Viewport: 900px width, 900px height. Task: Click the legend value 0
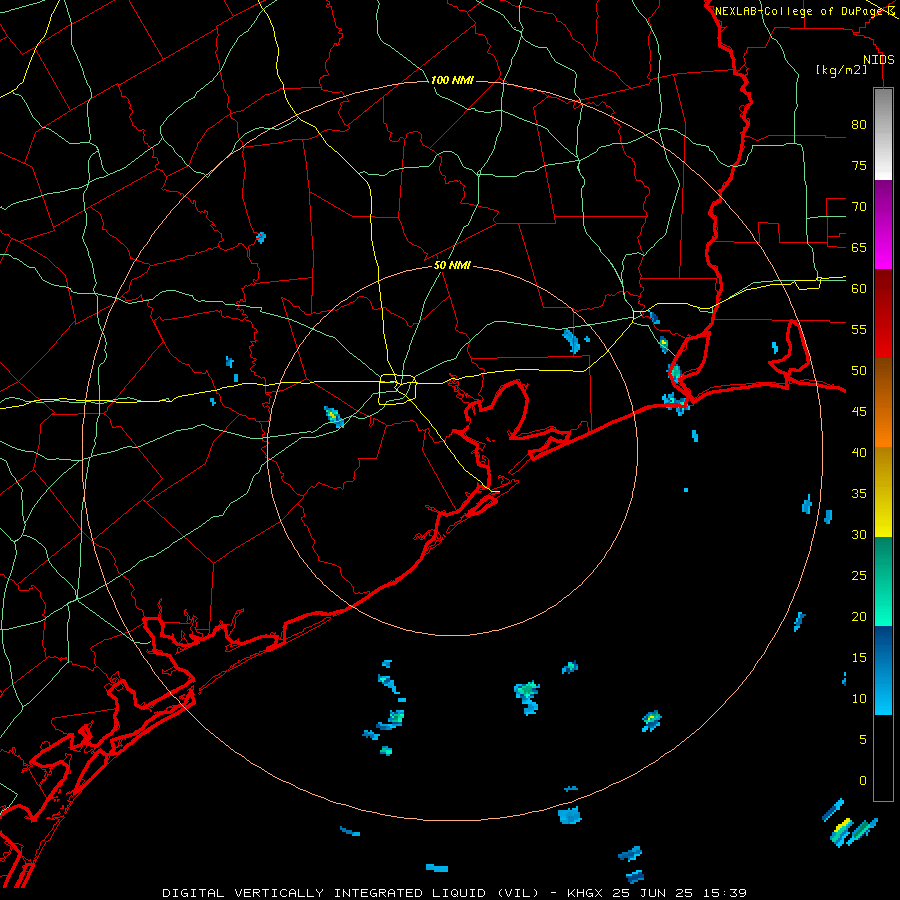tap(863, 781)
